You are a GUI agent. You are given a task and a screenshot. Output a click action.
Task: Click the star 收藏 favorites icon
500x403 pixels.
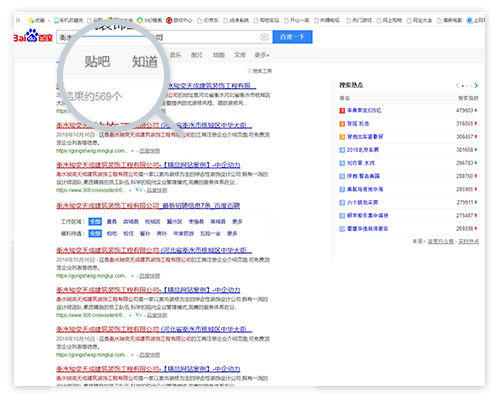click(31, 20)
